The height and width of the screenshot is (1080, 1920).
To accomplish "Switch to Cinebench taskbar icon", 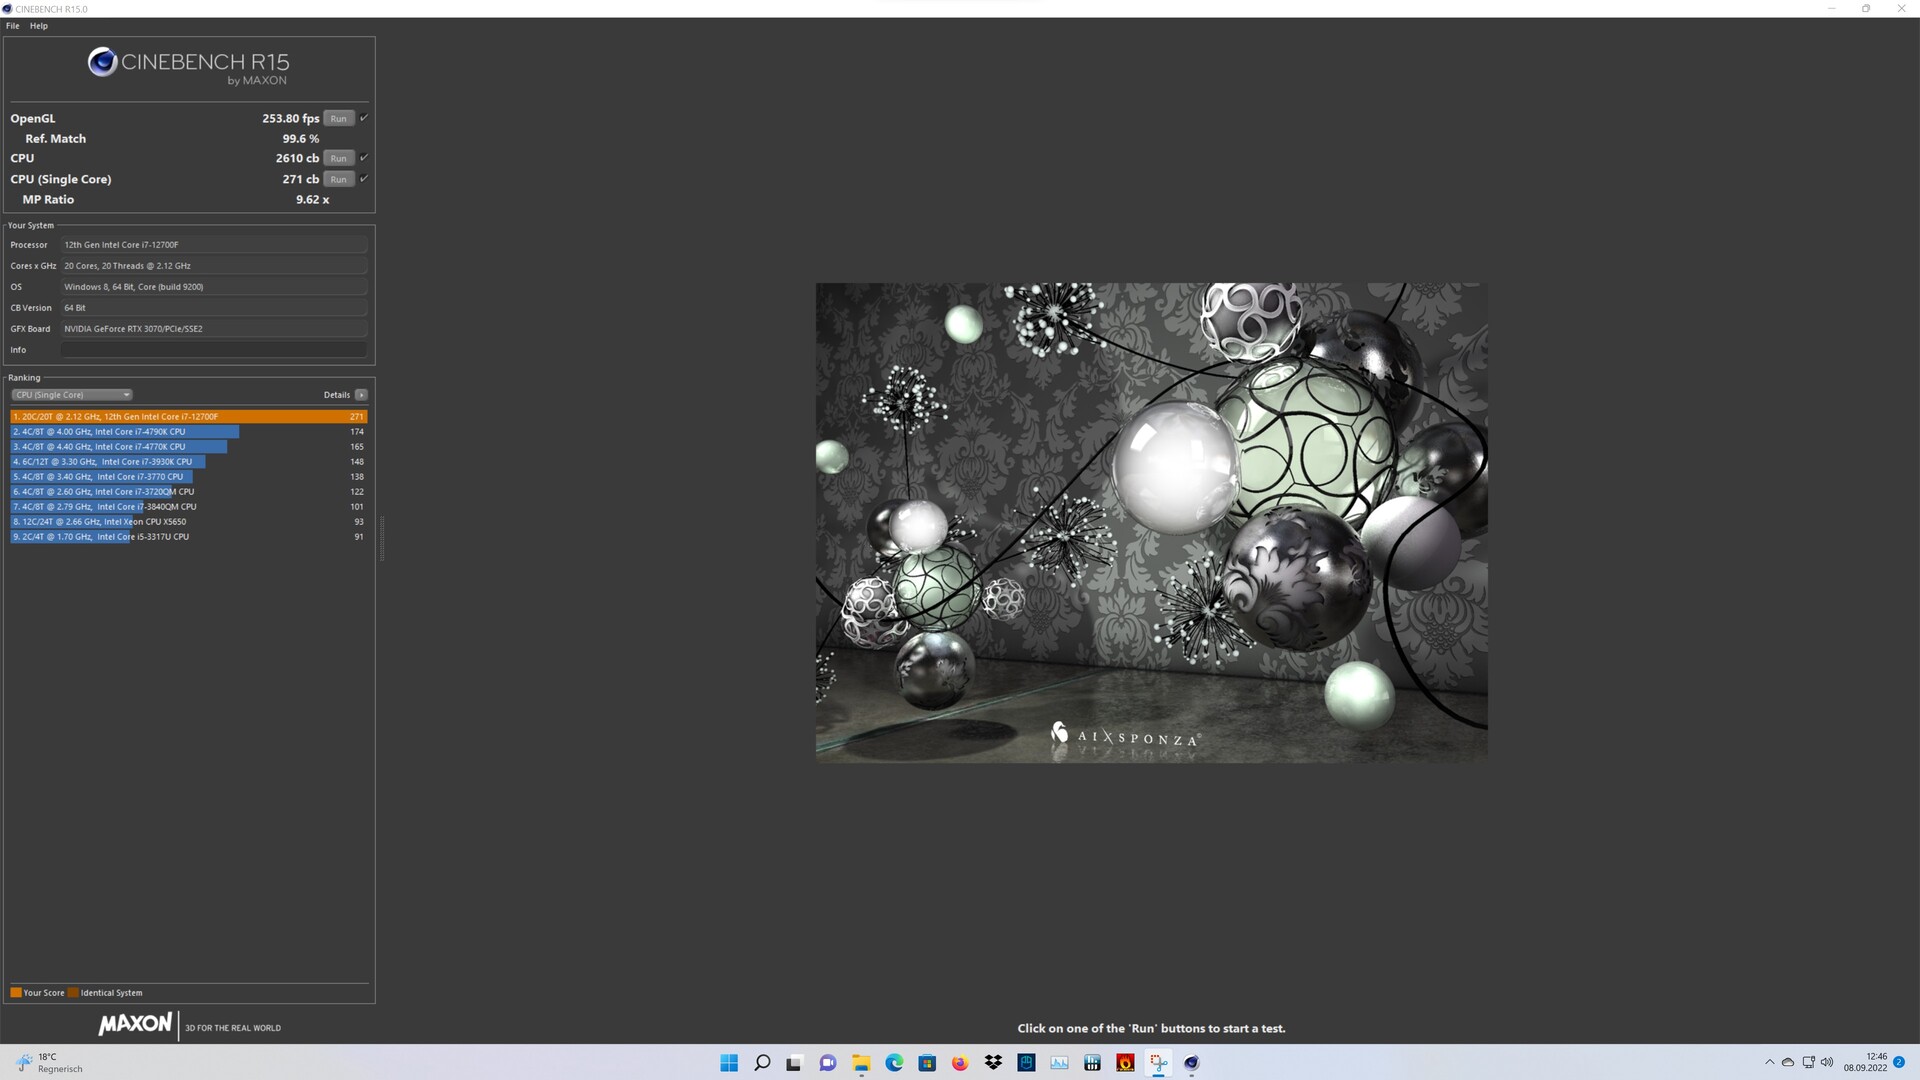I will 1191,1063.
